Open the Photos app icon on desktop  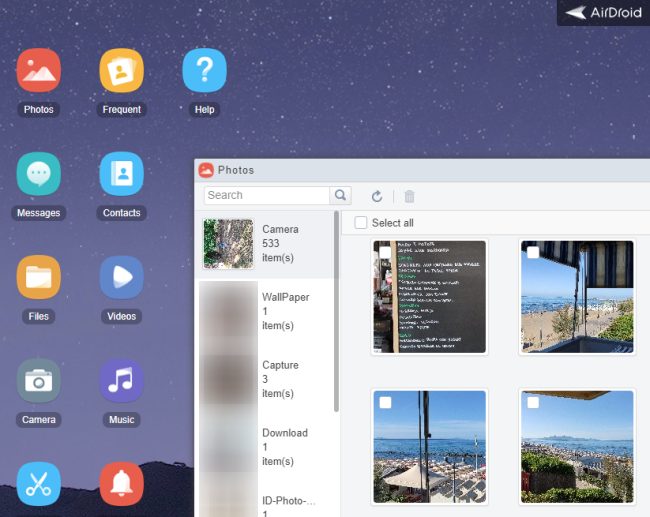click(x=38, y=71)
